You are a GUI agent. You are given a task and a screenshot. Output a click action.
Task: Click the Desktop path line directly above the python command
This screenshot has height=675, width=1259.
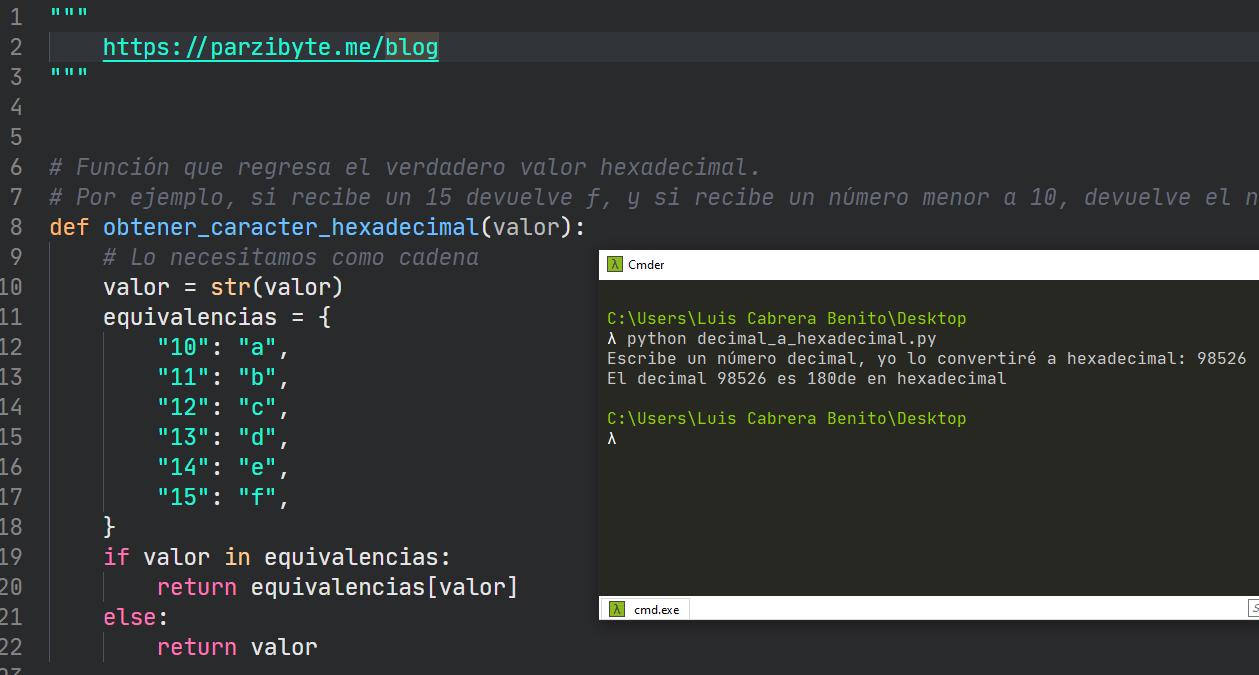[786, 319]
